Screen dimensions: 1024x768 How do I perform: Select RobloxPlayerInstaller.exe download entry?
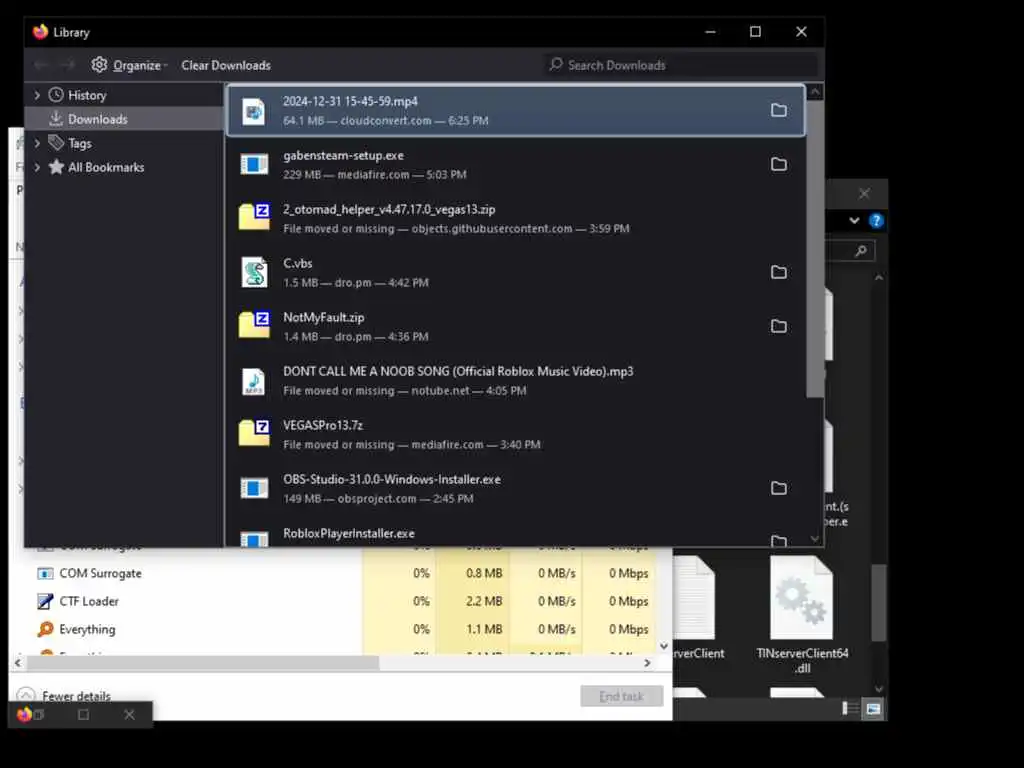pos(515,534)
